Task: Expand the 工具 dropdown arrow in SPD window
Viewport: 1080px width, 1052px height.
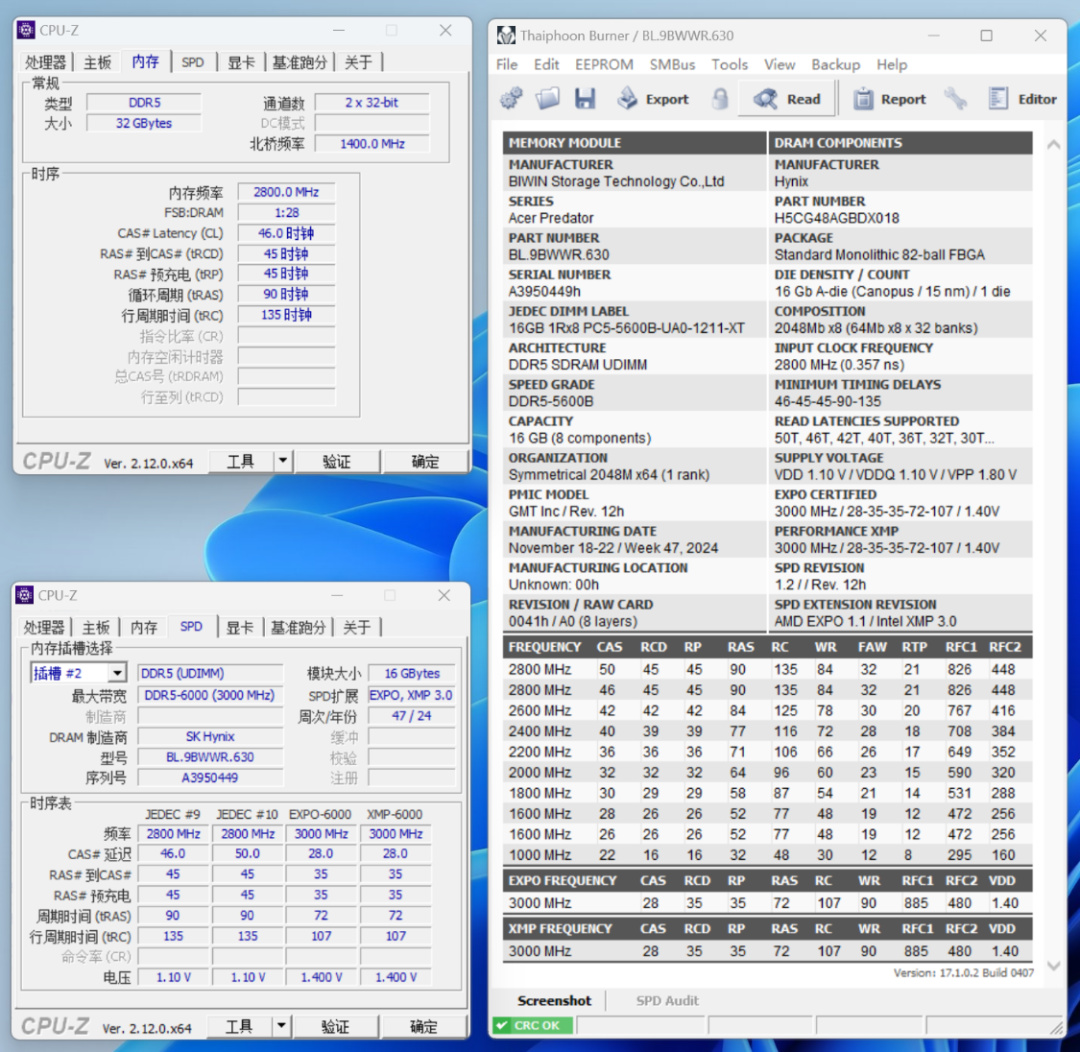Action: [281, 1026]
